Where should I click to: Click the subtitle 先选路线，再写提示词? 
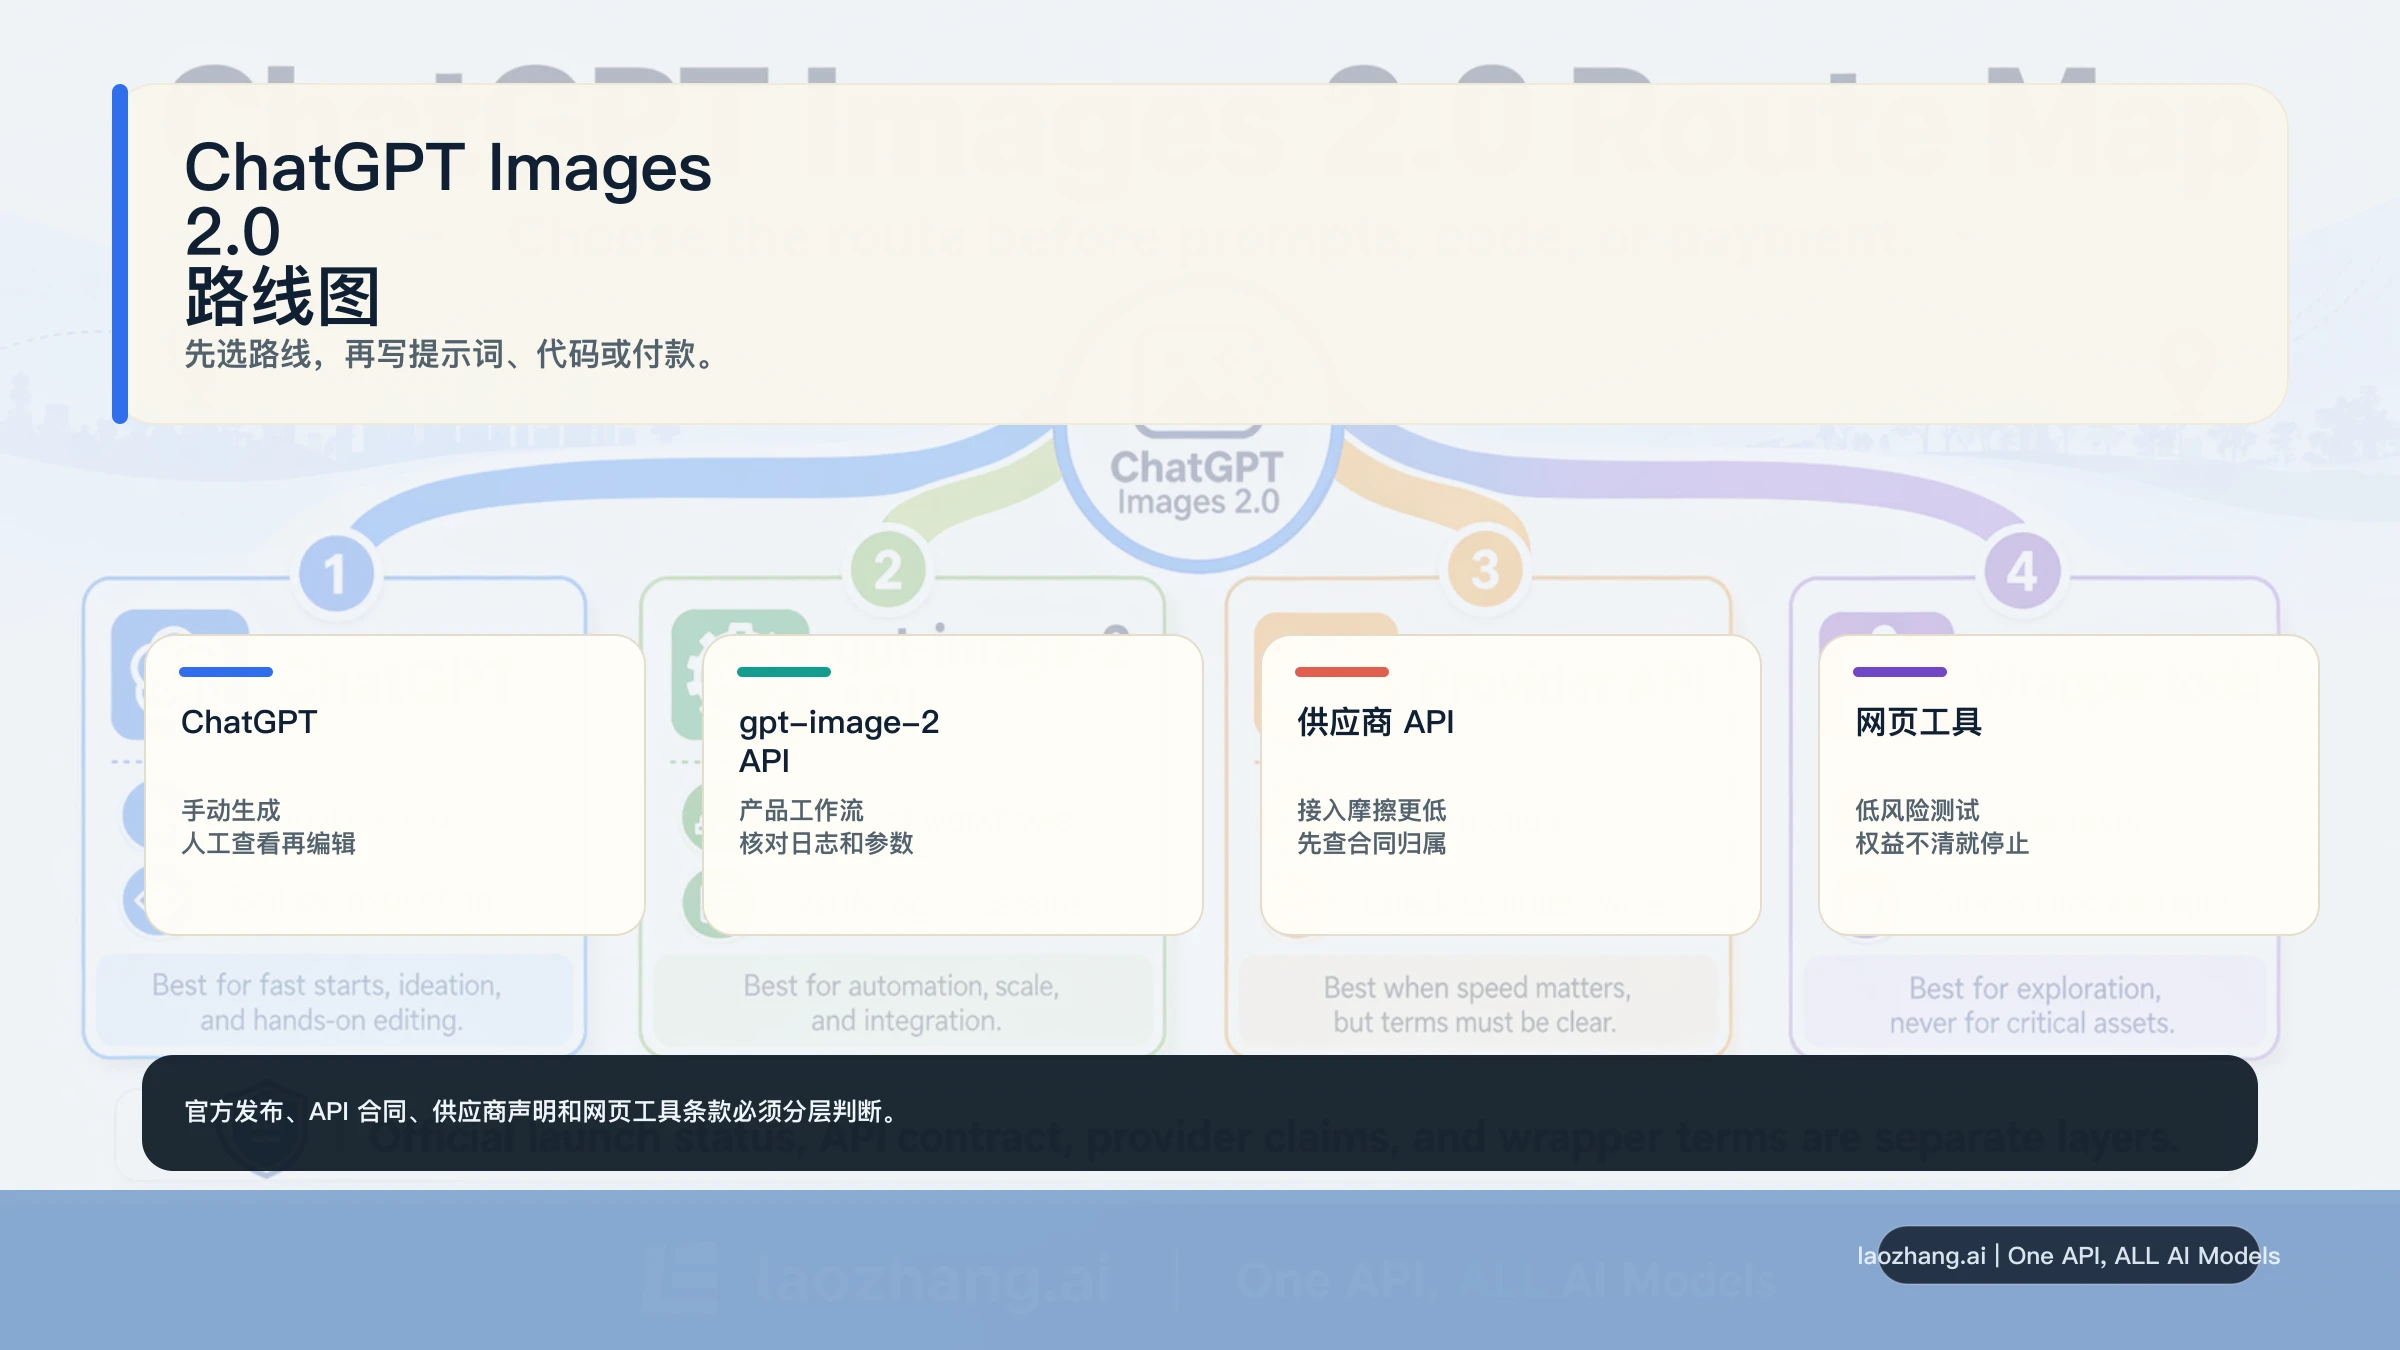tap(450, 354)
